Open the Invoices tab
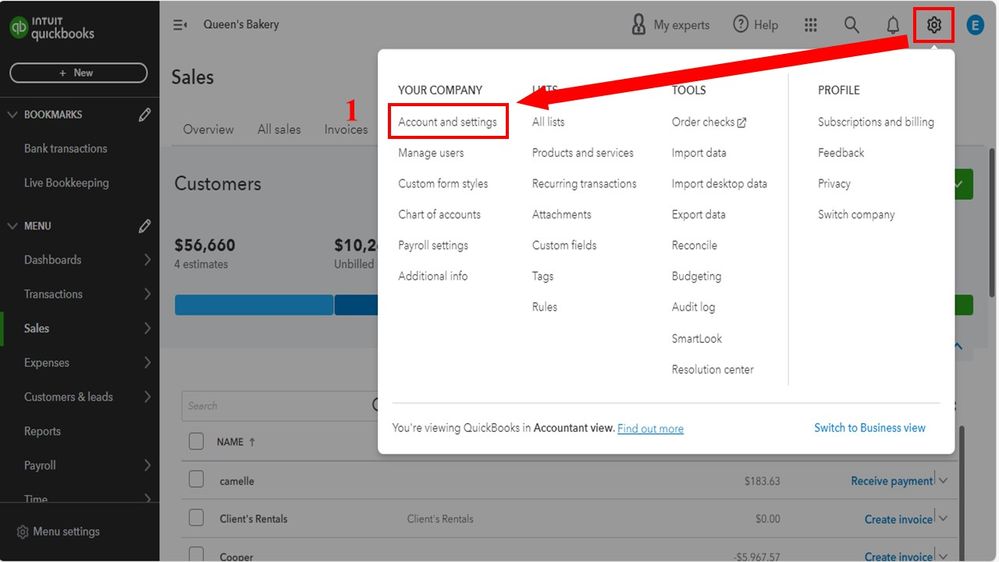 346,129
